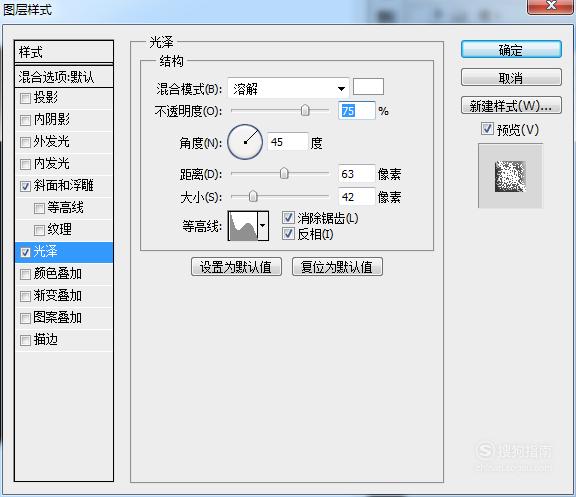
Task: Click the 新建样式(W)... button
Action: pyautogui.click(x=511, y=106)
